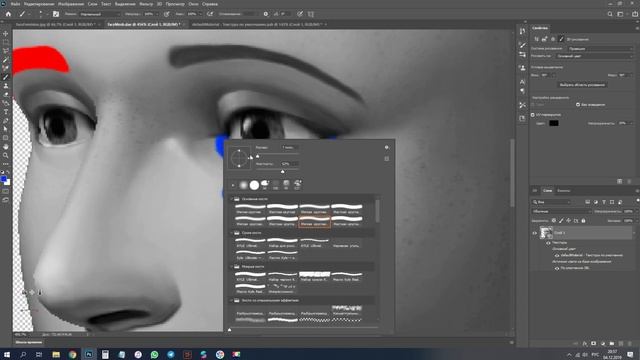The height and width of the screenshot is (360, 640).
Task: Create a new group folder in Layers
Action: click(611, 344)
